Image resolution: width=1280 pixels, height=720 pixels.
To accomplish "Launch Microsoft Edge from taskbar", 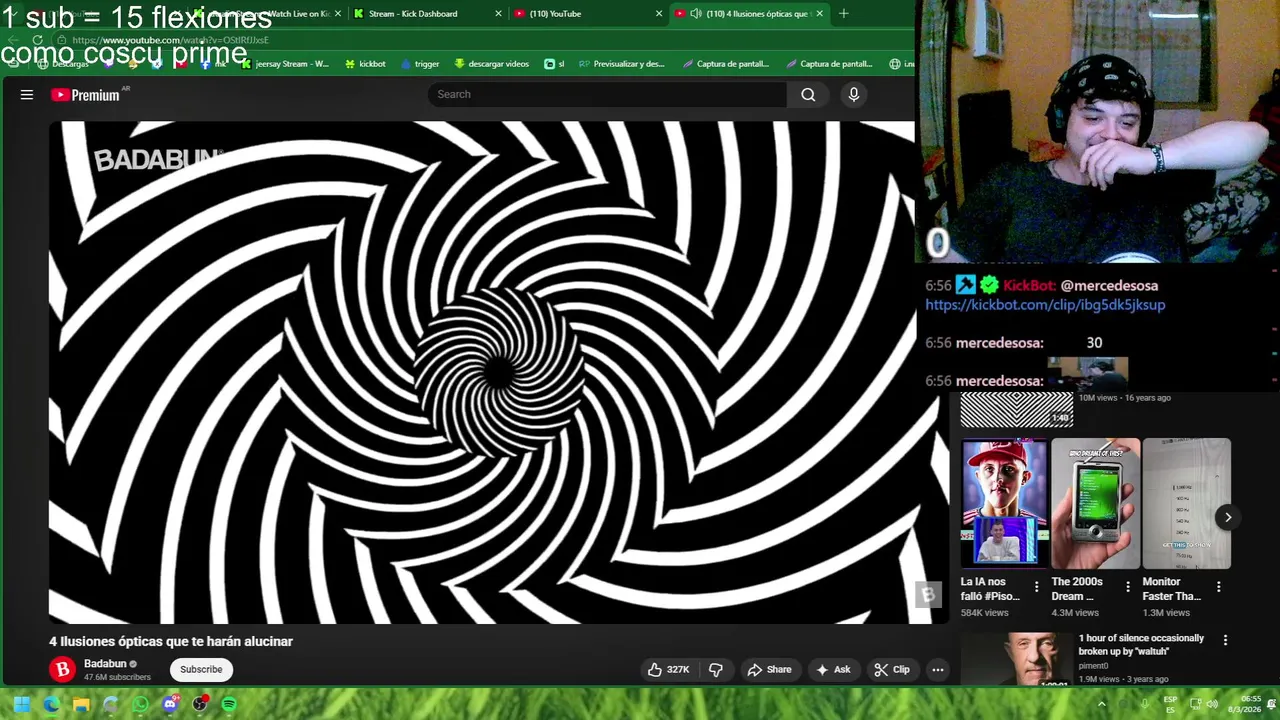I will (51, 704).
